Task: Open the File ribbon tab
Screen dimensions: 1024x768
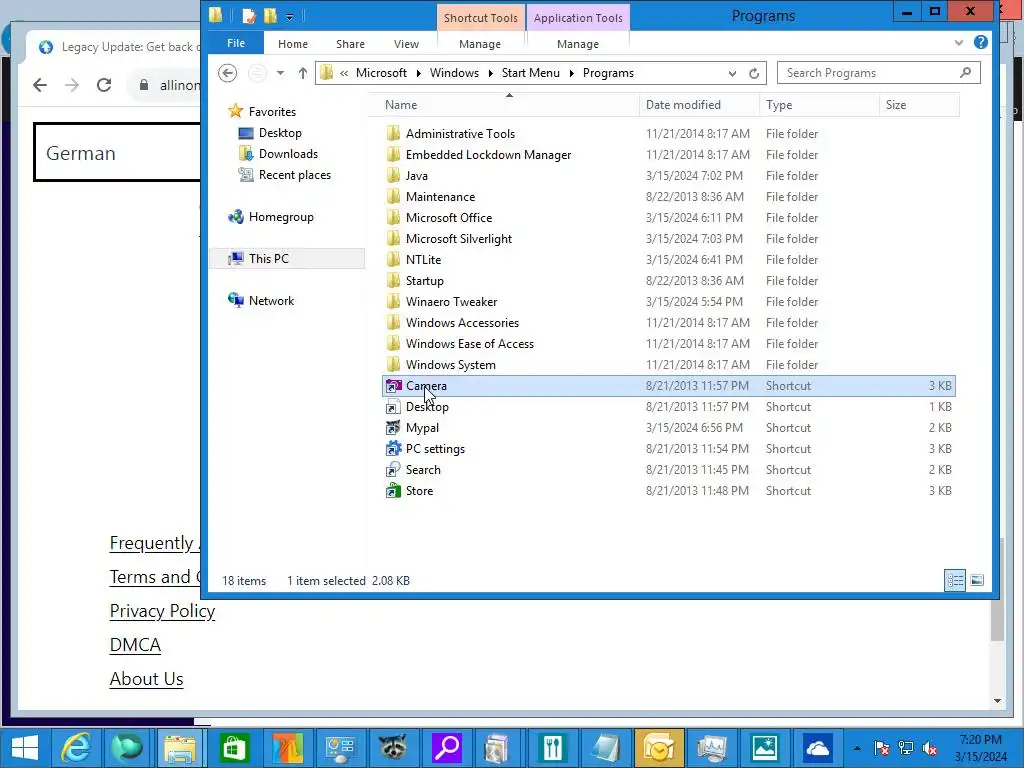Action: click(x=236, y=43)
